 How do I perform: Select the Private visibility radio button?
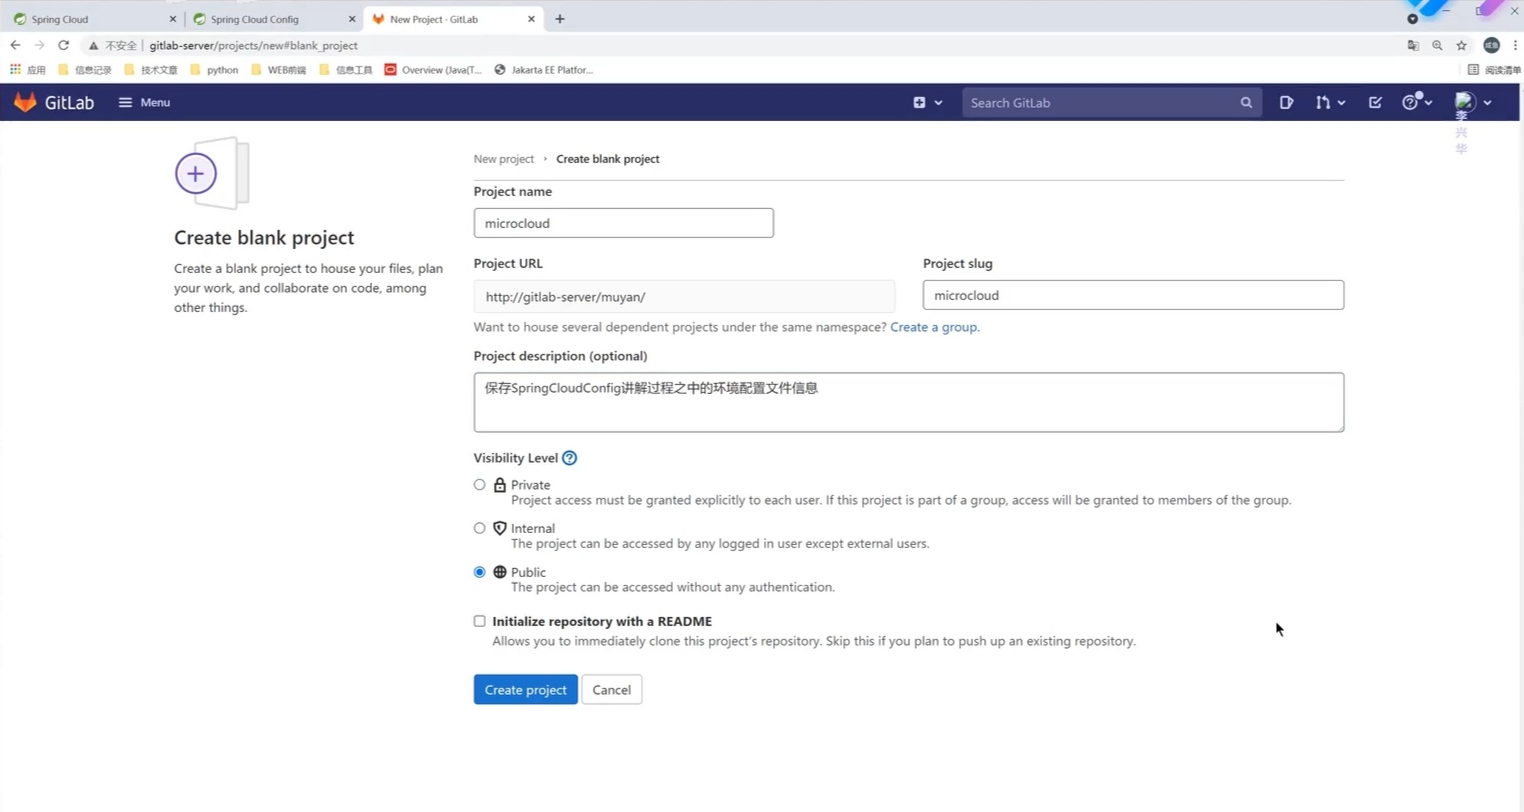click(480, 484)
